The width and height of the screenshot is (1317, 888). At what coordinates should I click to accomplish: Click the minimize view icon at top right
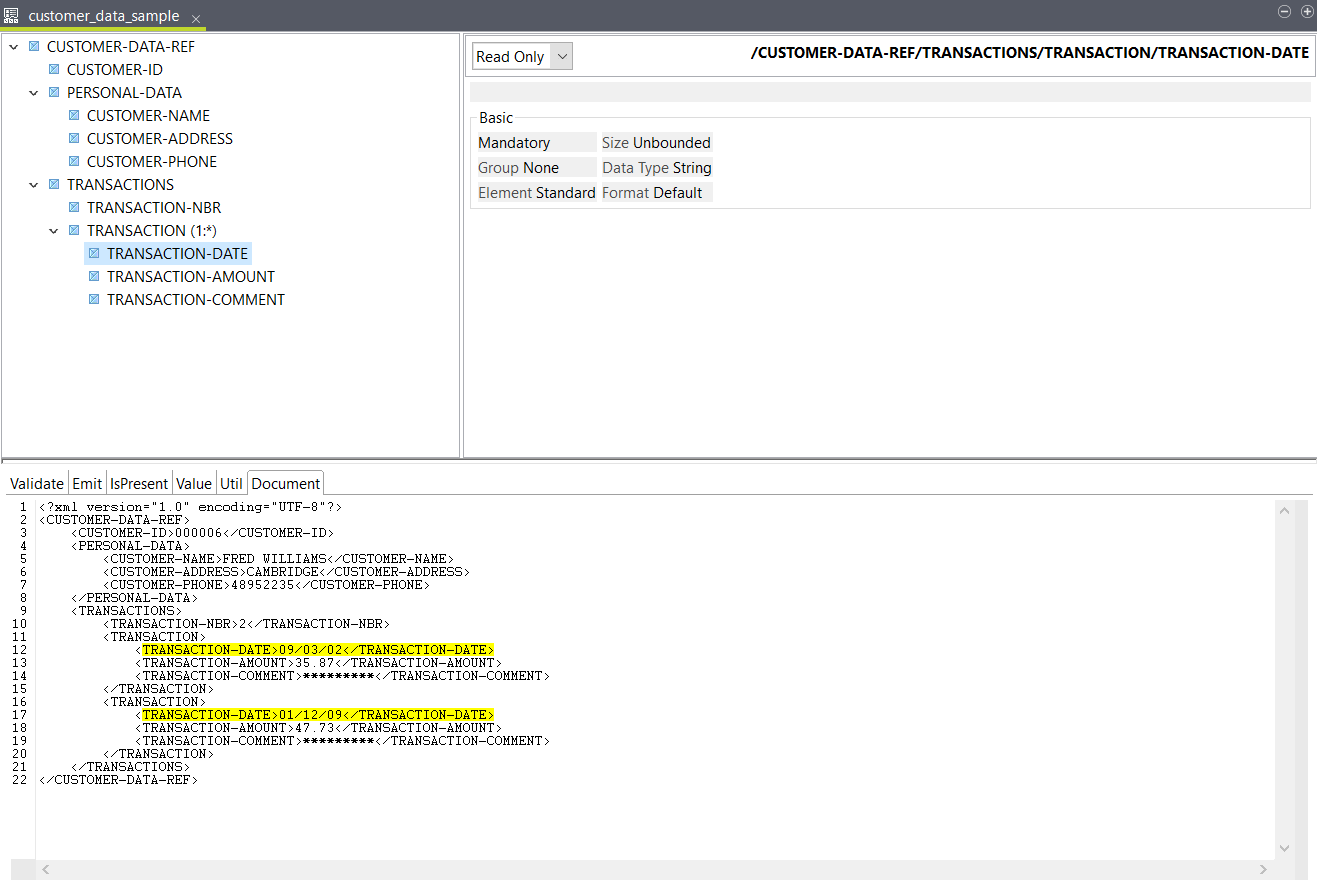(1285, 12)
